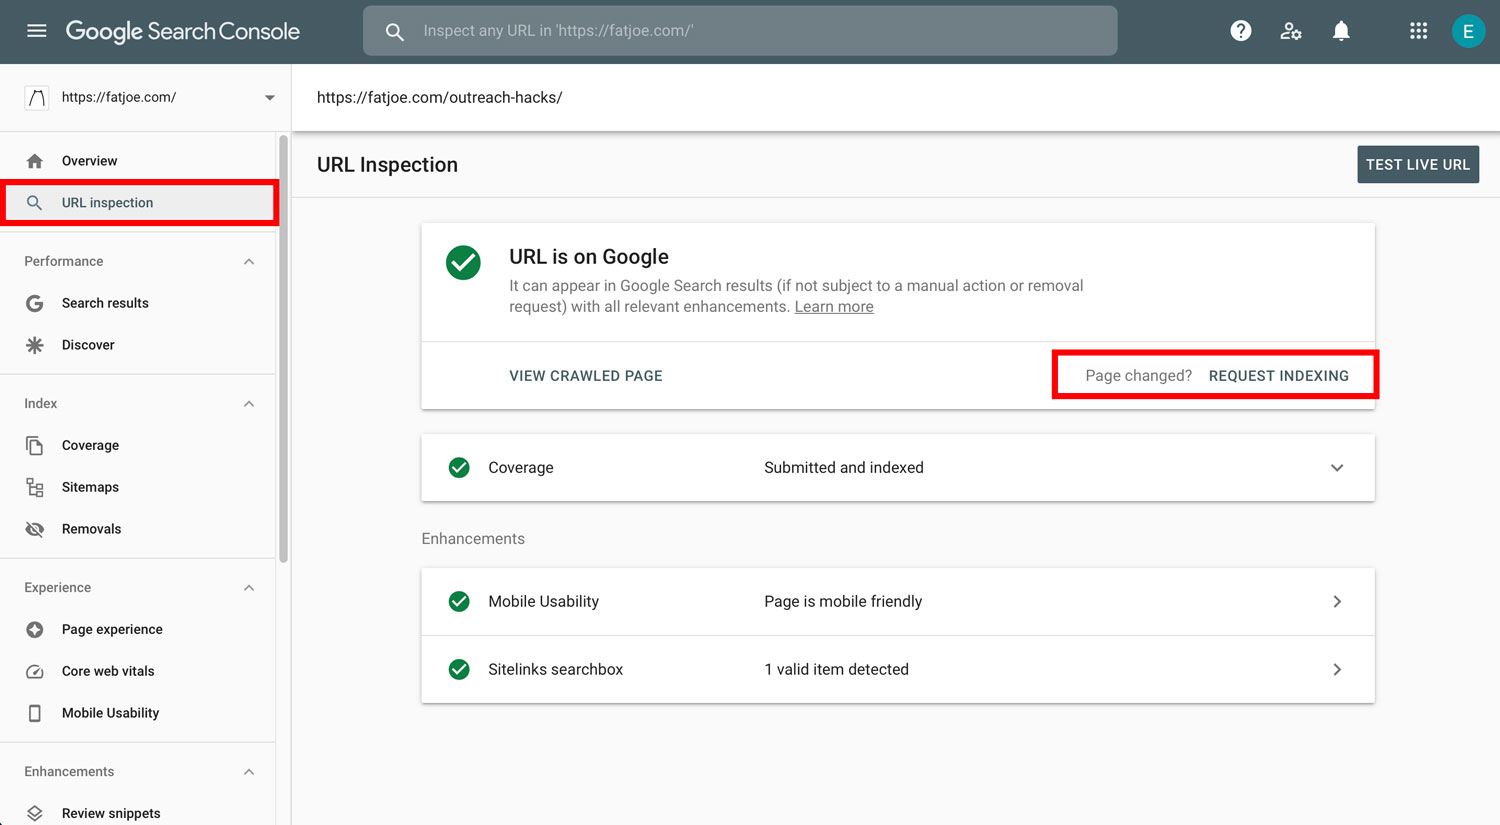This screenshot has height=825, width=1500.
Task: Click the Page changed? label
Action: click(1139, 376)
